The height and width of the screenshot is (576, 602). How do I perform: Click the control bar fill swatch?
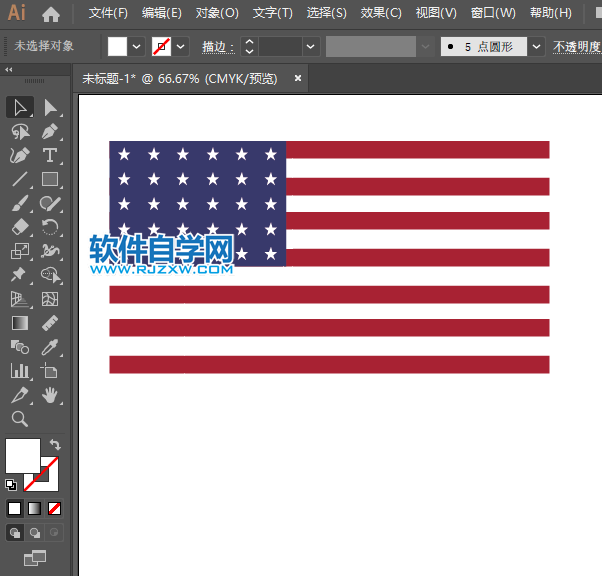point(117,47)
